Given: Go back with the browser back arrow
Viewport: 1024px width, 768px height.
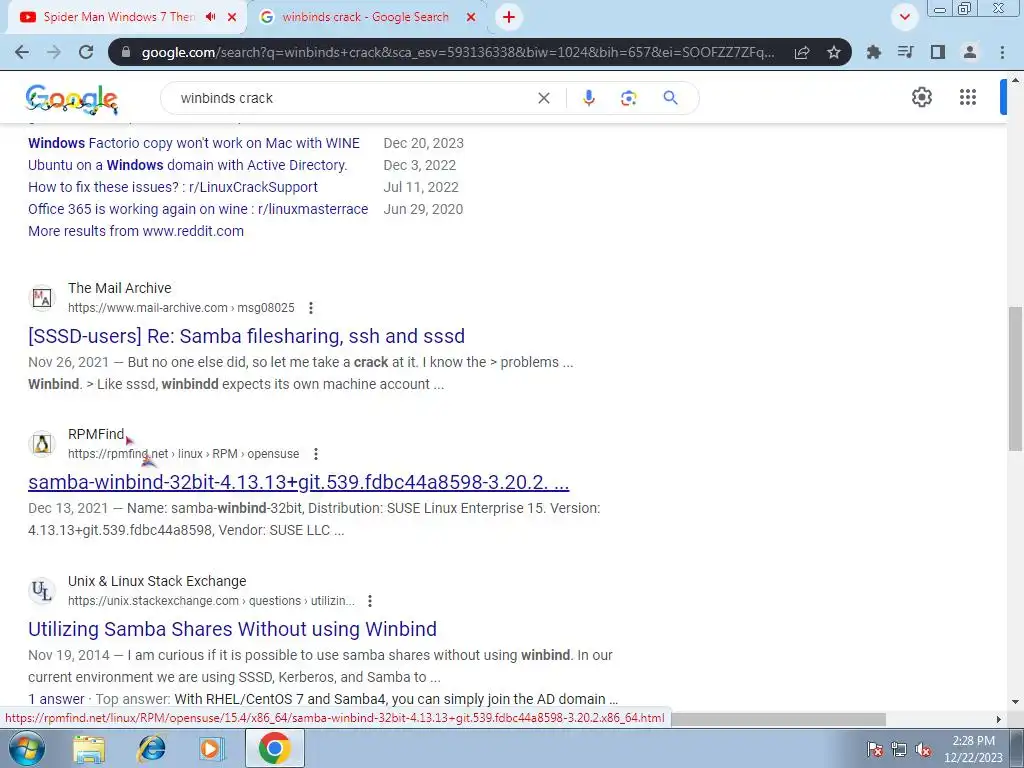Looking at the screenshot, I should (x=22, y=52).
